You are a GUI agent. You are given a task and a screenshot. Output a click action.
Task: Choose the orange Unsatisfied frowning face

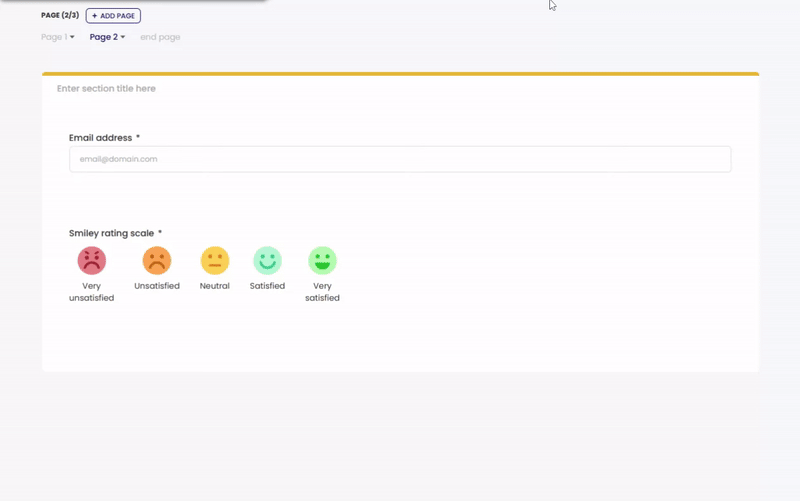tap(157, 261)
